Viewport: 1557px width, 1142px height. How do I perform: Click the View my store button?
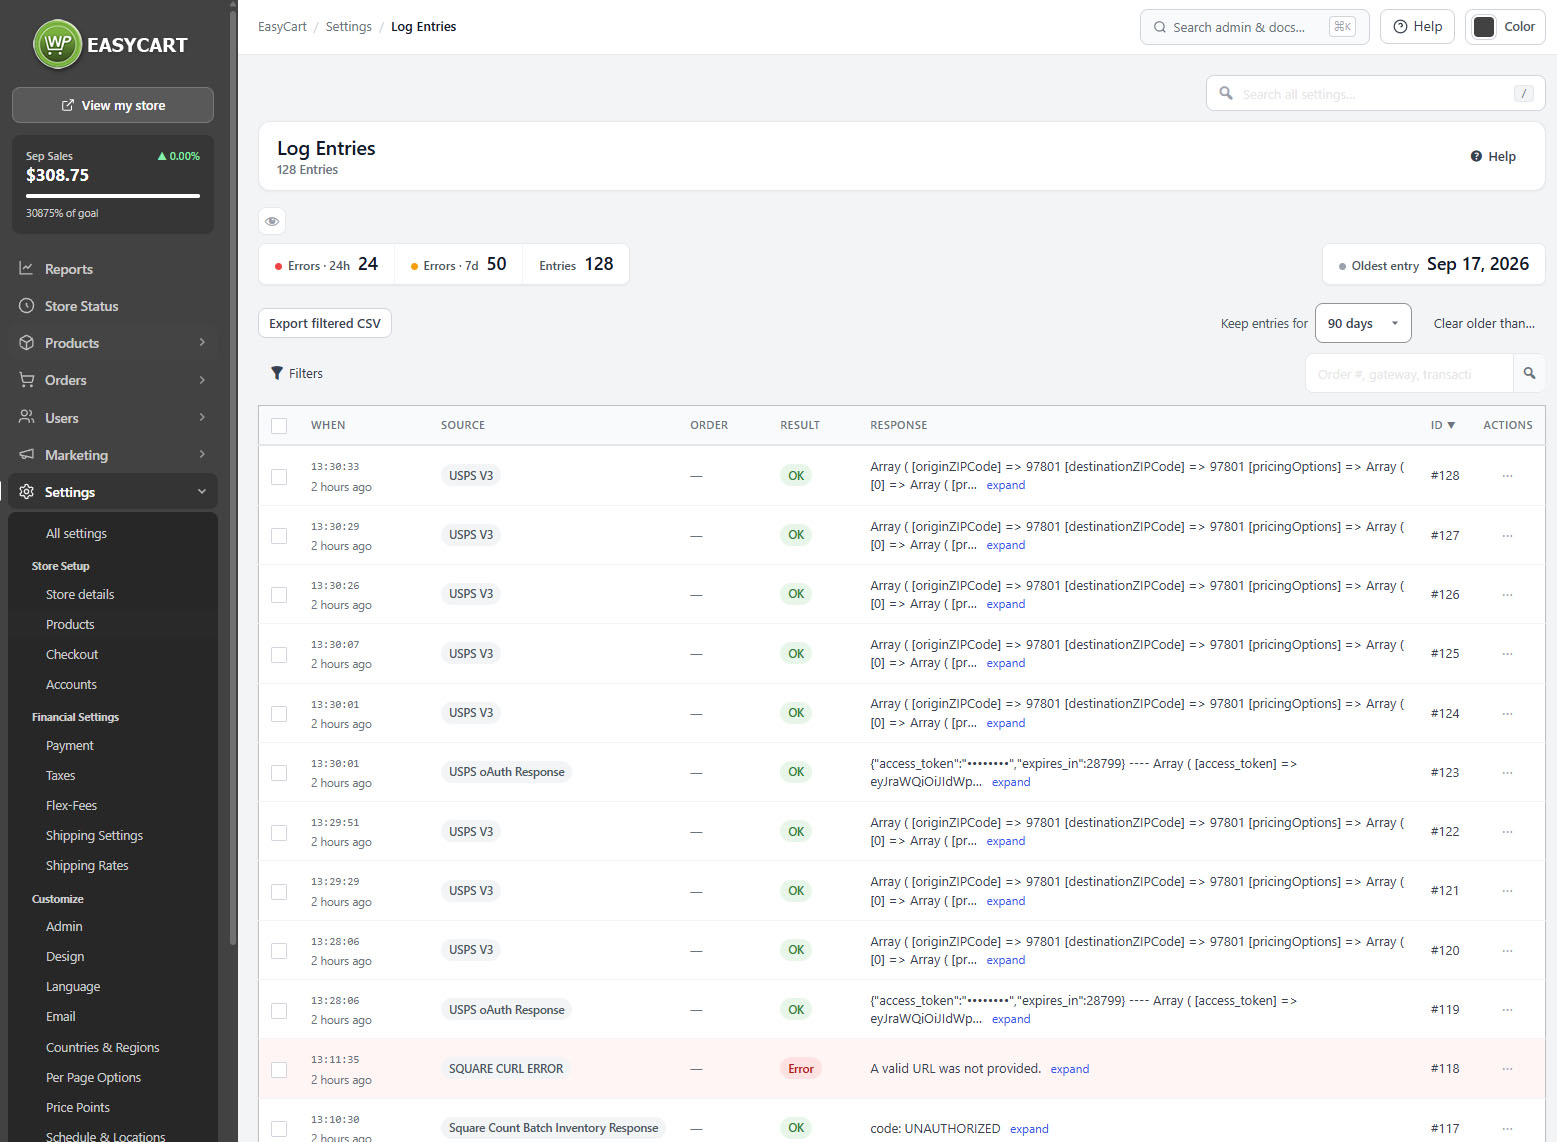(x=113, y=105)
